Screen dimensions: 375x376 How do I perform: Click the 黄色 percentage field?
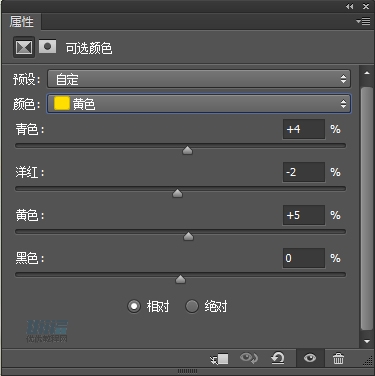(304, 215)
